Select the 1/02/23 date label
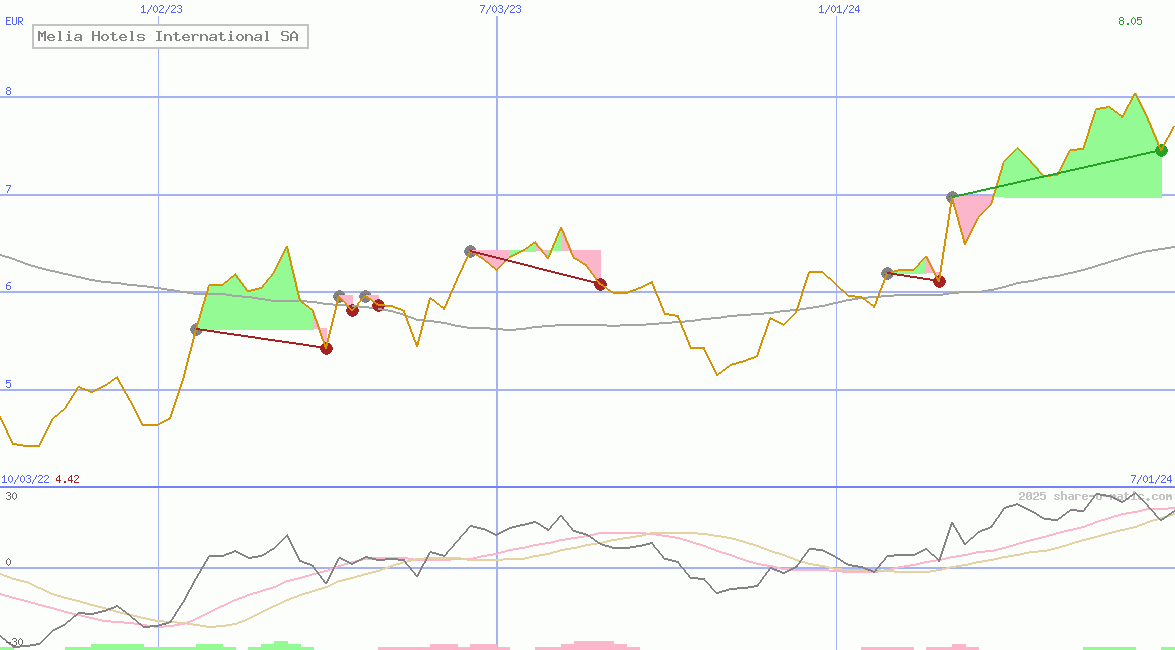The image size is (1175, 650). [x=161, y=9]
